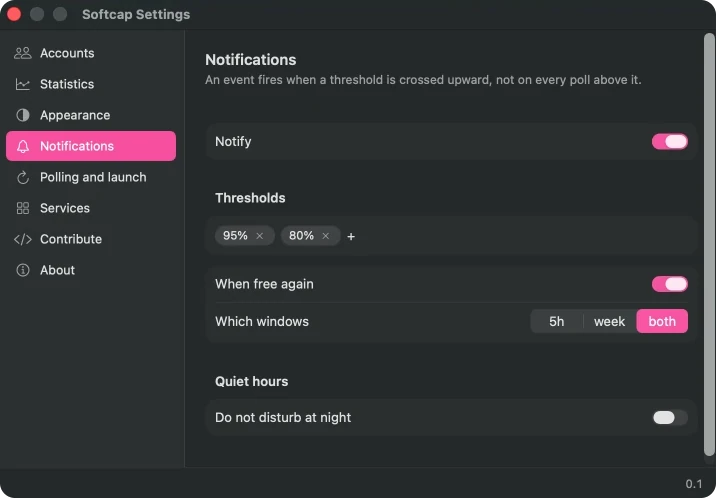Select the Notifications sidebar item
The image size is (716, 498).
click(91, 146)
